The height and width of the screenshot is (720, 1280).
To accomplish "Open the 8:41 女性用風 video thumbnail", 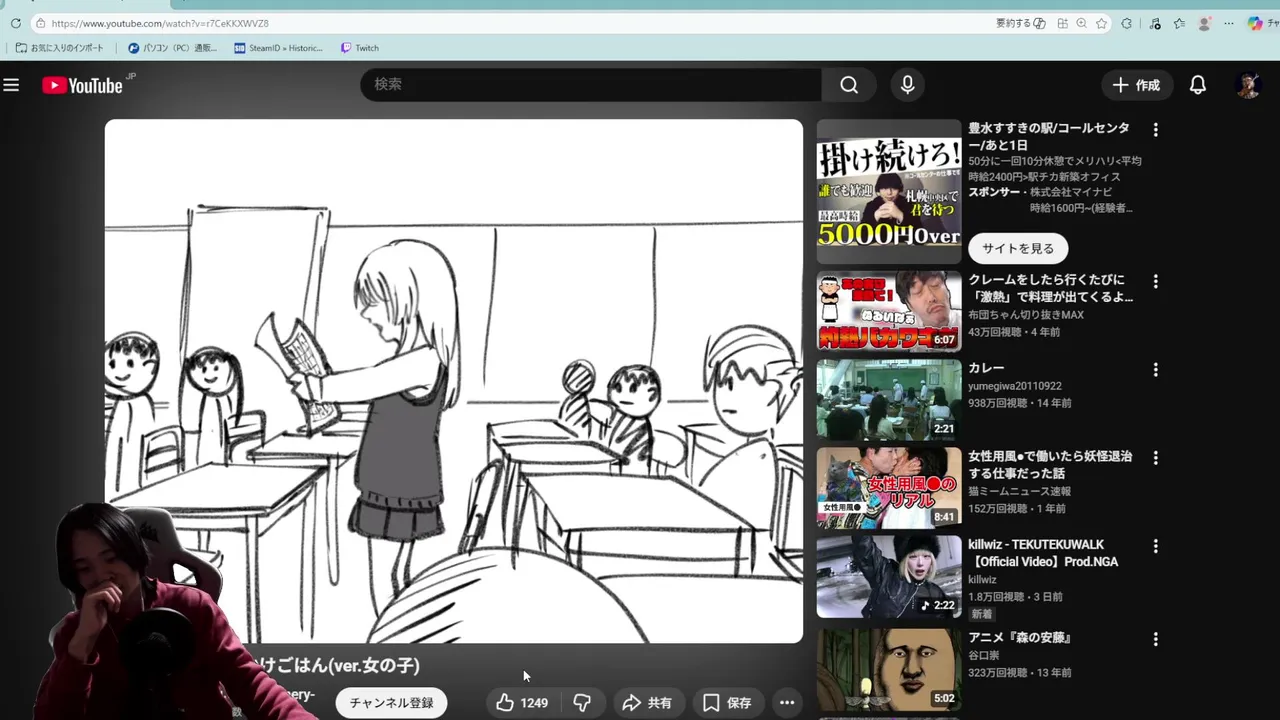I will (889, 488).
